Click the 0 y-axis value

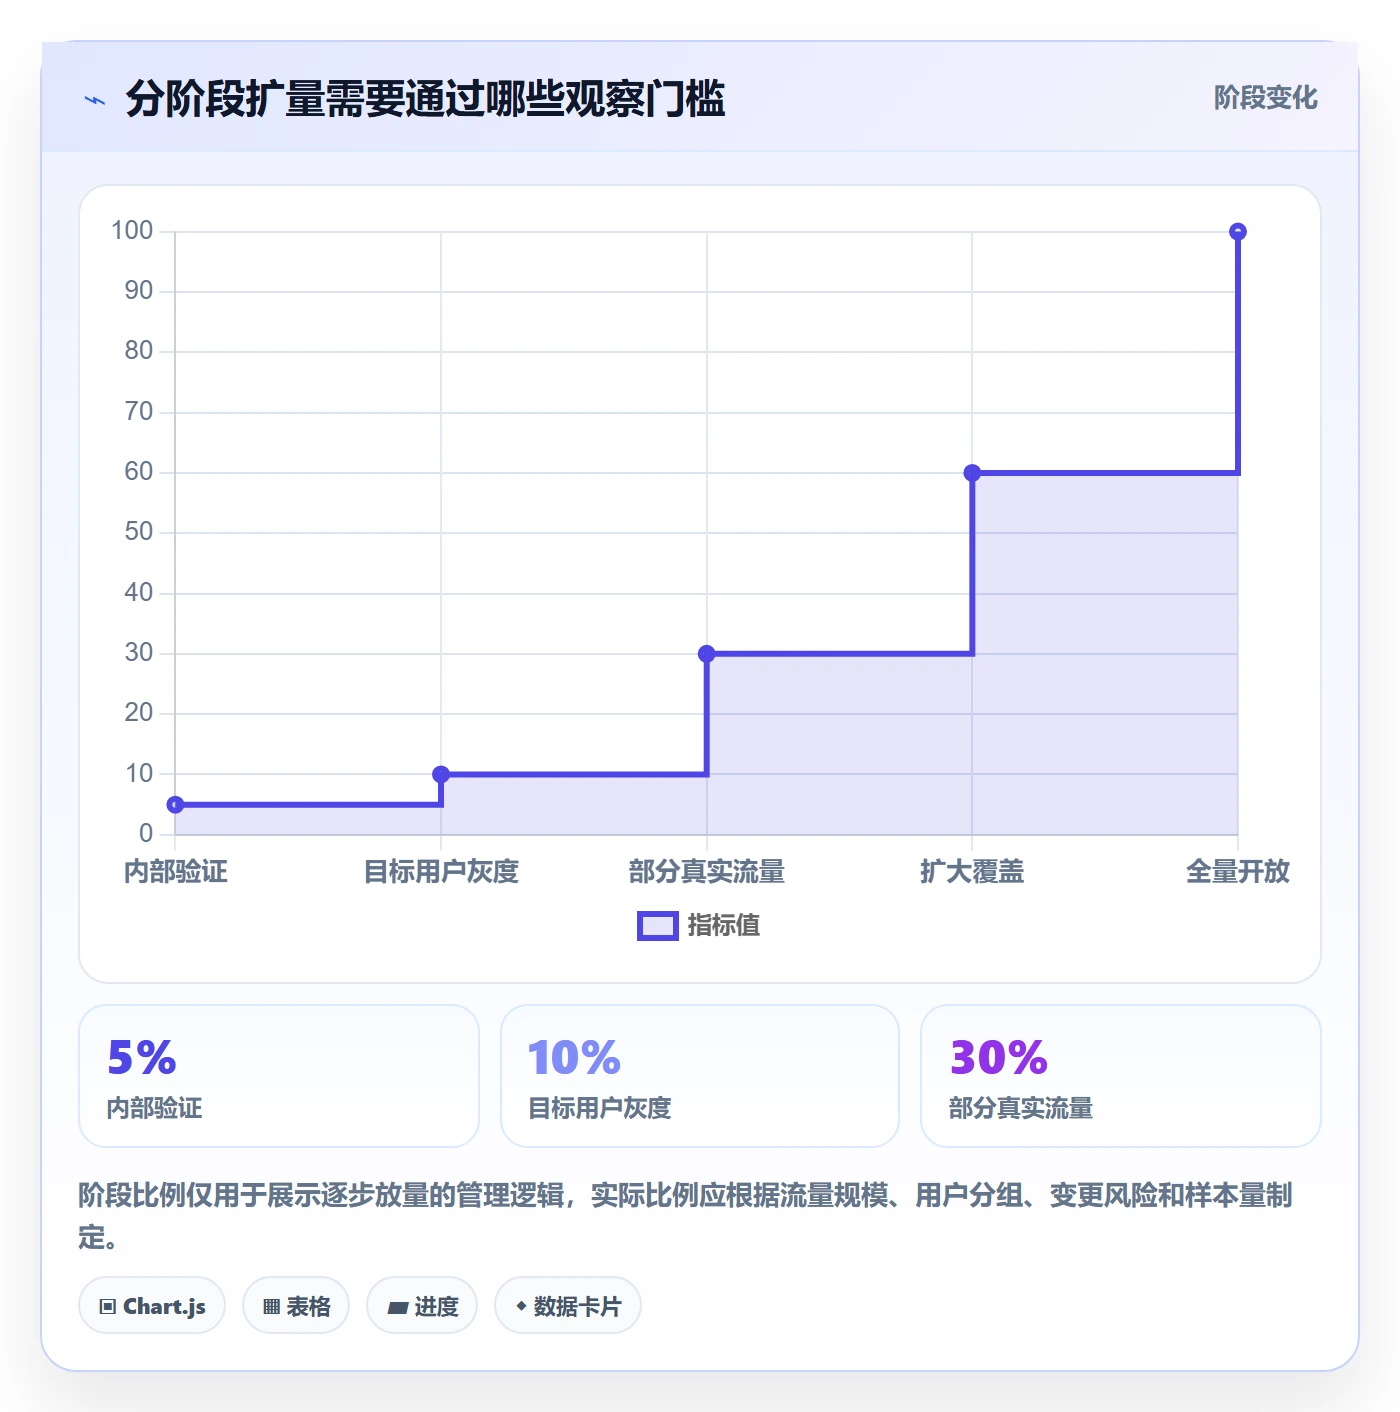coord(146,834)
